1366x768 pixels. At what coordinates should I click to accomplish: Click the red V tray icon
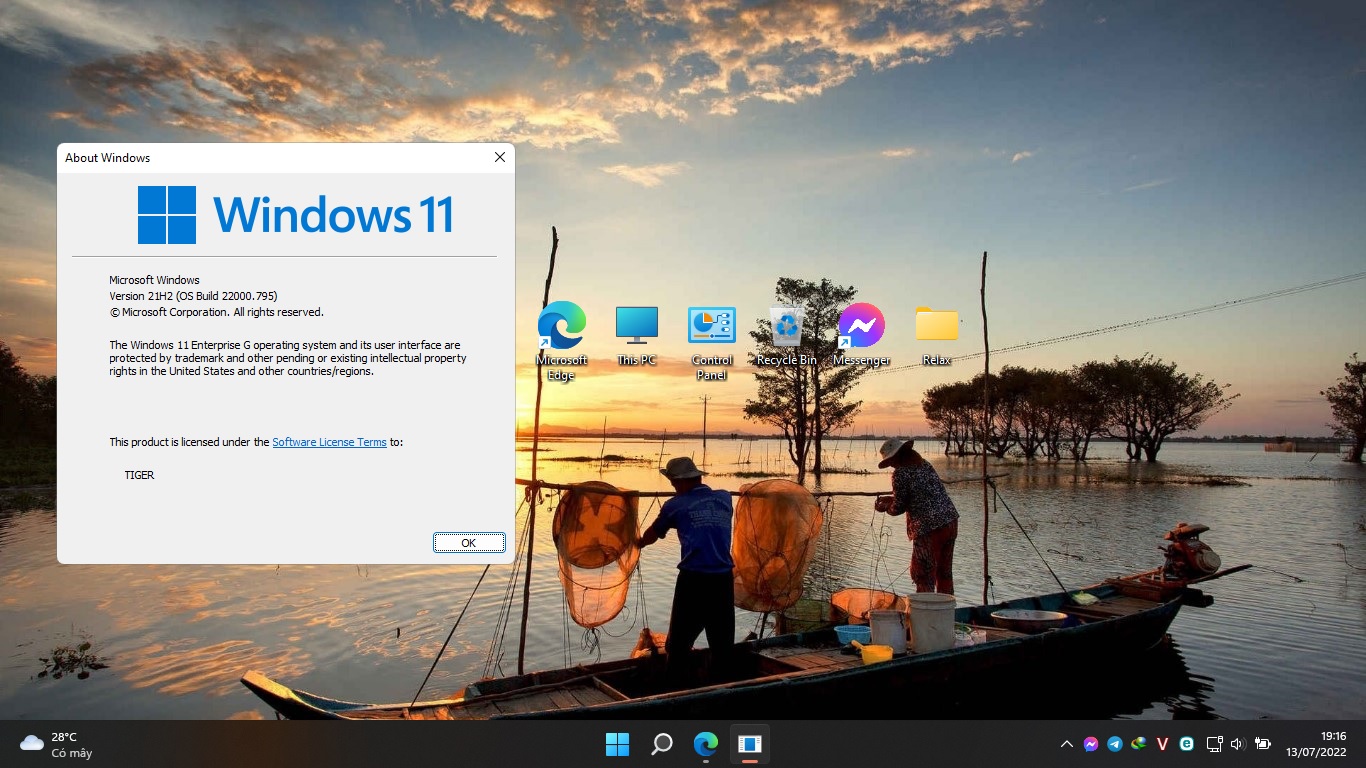(1162, 744)
